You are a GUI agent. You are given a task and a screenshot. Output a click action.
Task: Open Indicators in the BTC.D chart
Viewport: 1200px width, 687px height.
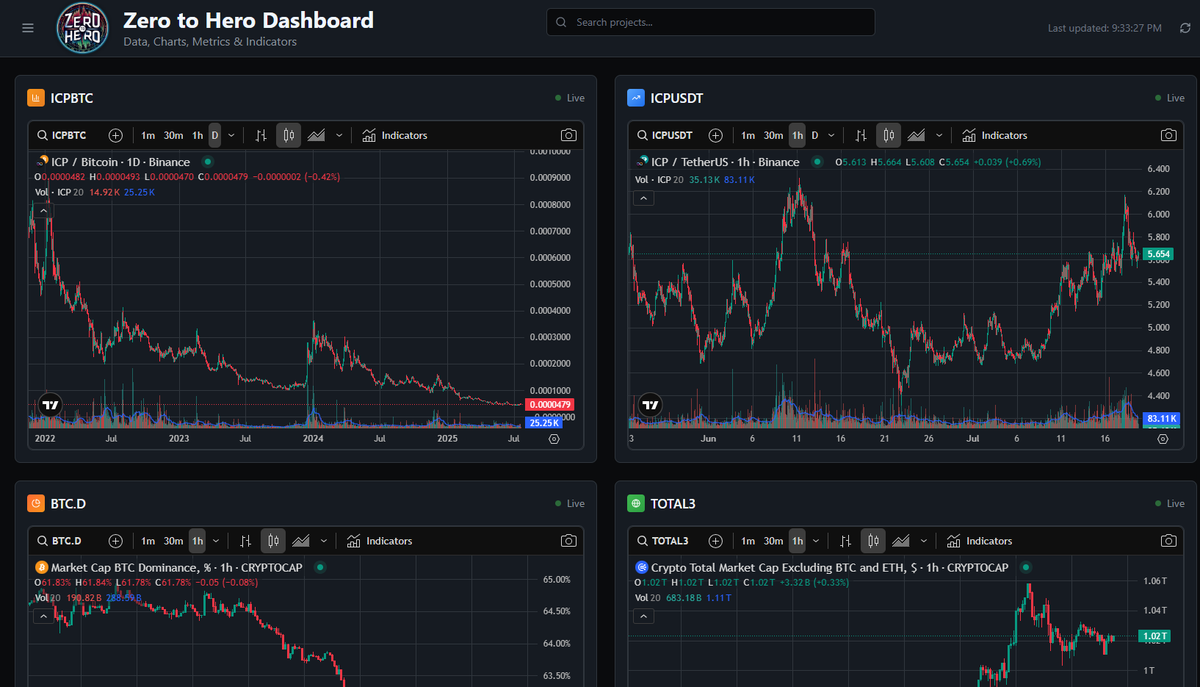pos(380,541)
